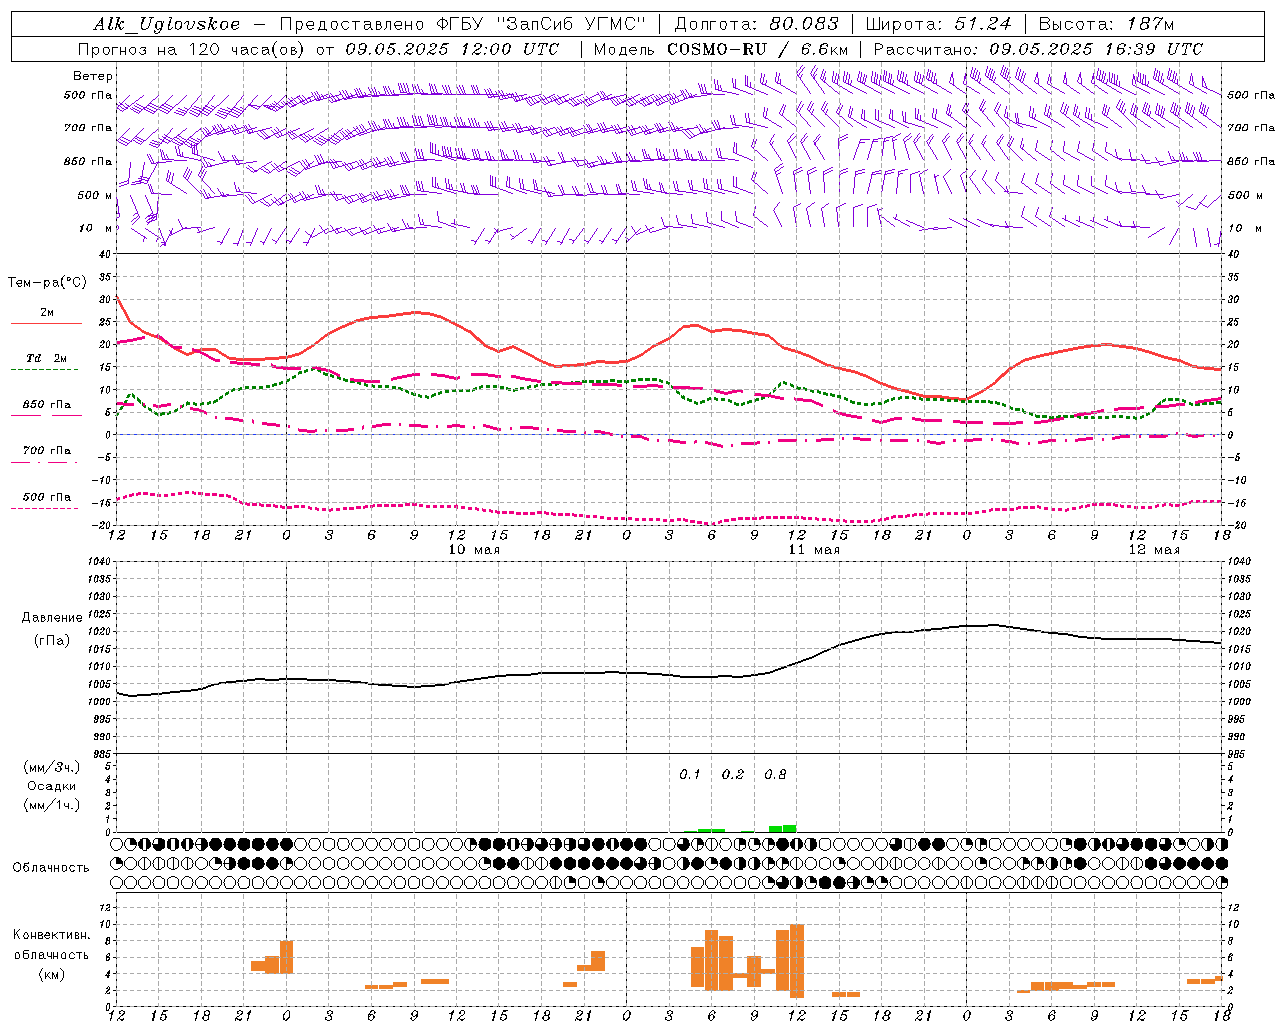Screen dimensions: 1280x1024
Task: Click the dash-dot line sample under 700 гПа legend
Action: 44,462
